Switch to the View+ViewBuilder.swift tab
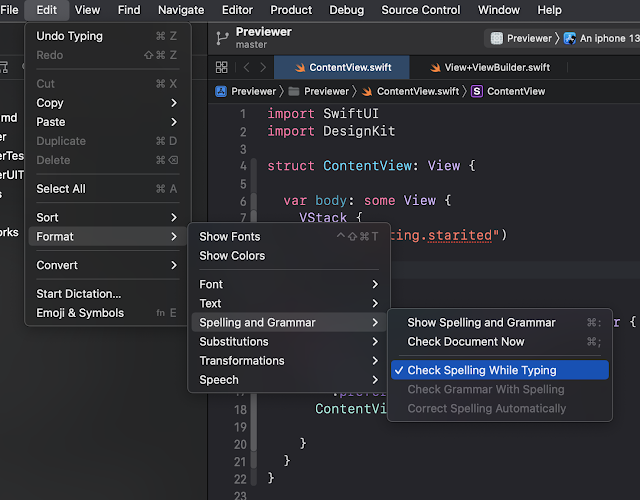 [490, 67]
